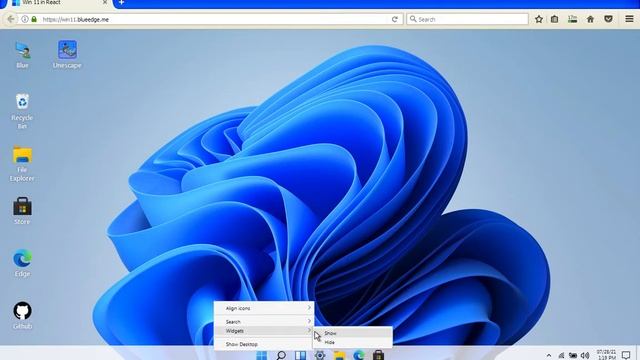Expand Align icons submenu
Image resolution: width=640 pixels, height=360 pixels.
coord(264,309)
